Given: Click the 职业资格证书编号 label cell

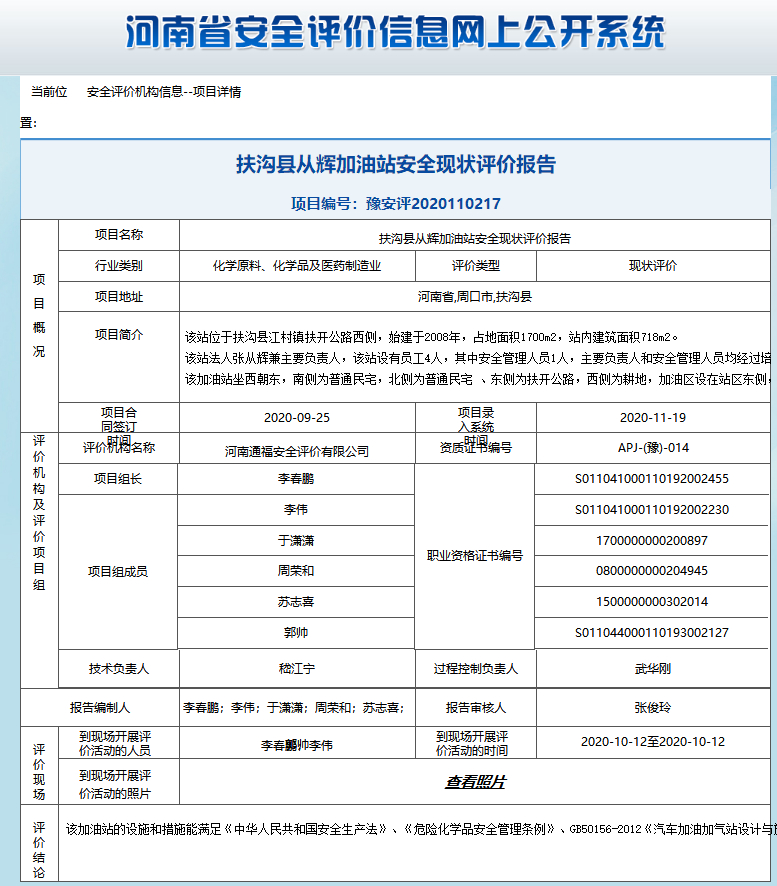Looking at the screenshot, I should 475,556.
